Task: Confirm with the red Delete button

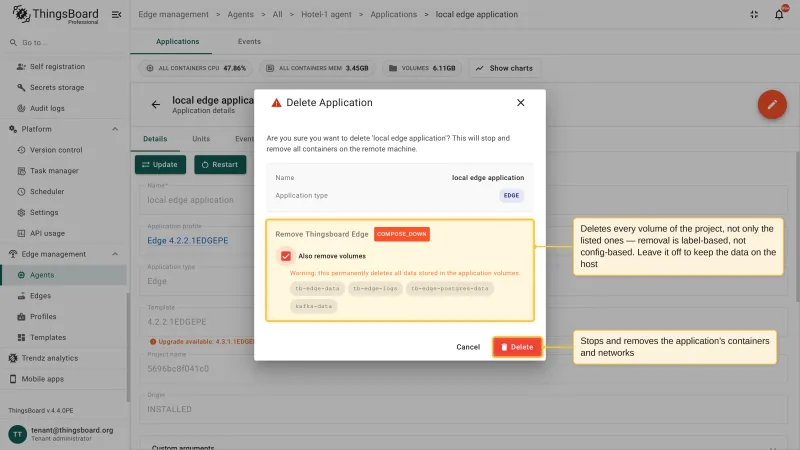Action: point(517,347)
